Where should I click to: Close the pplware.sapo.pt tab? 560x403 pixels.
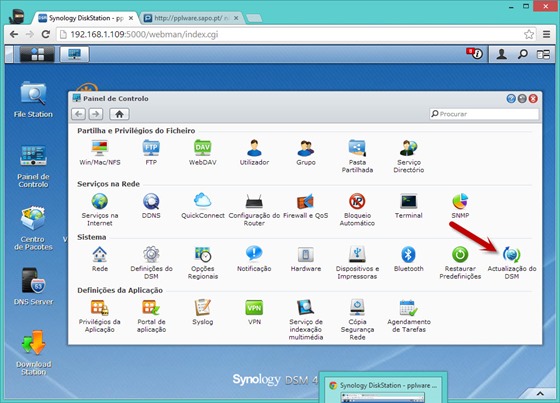[236, 18]
